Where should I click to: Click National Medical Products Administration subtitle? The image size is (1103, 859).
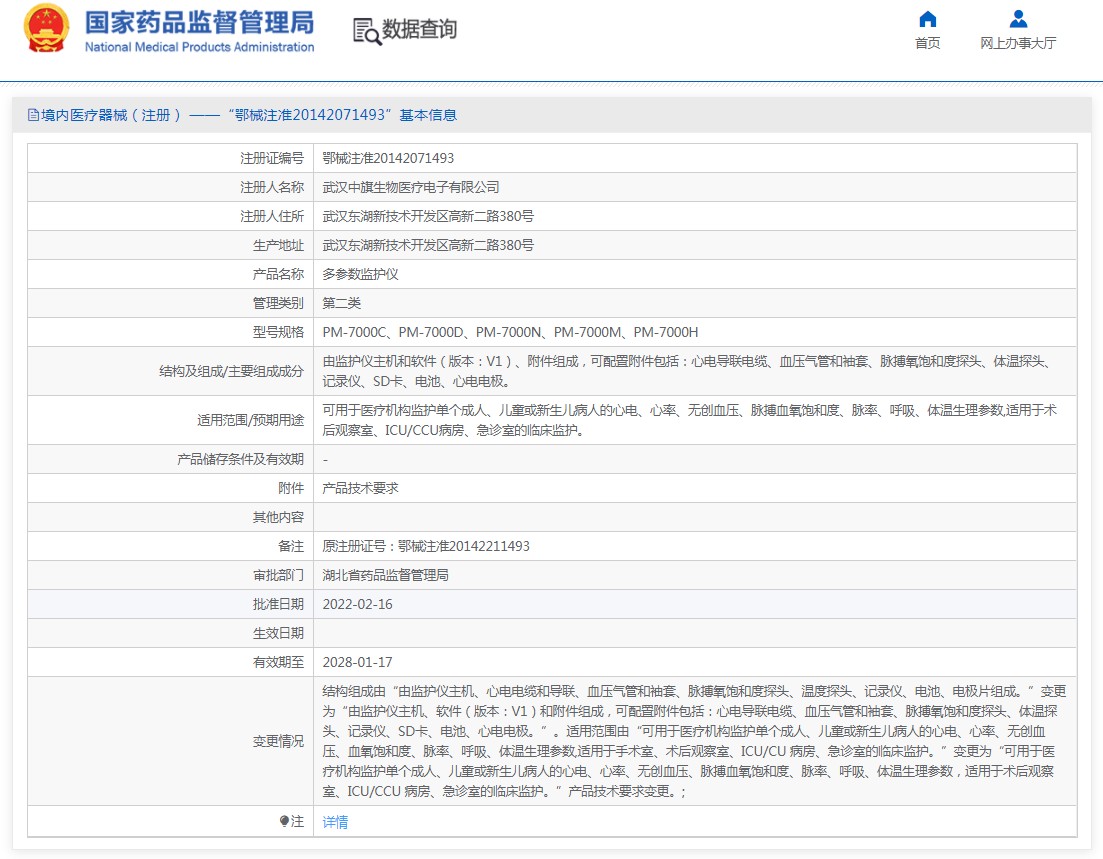point(200,47)
